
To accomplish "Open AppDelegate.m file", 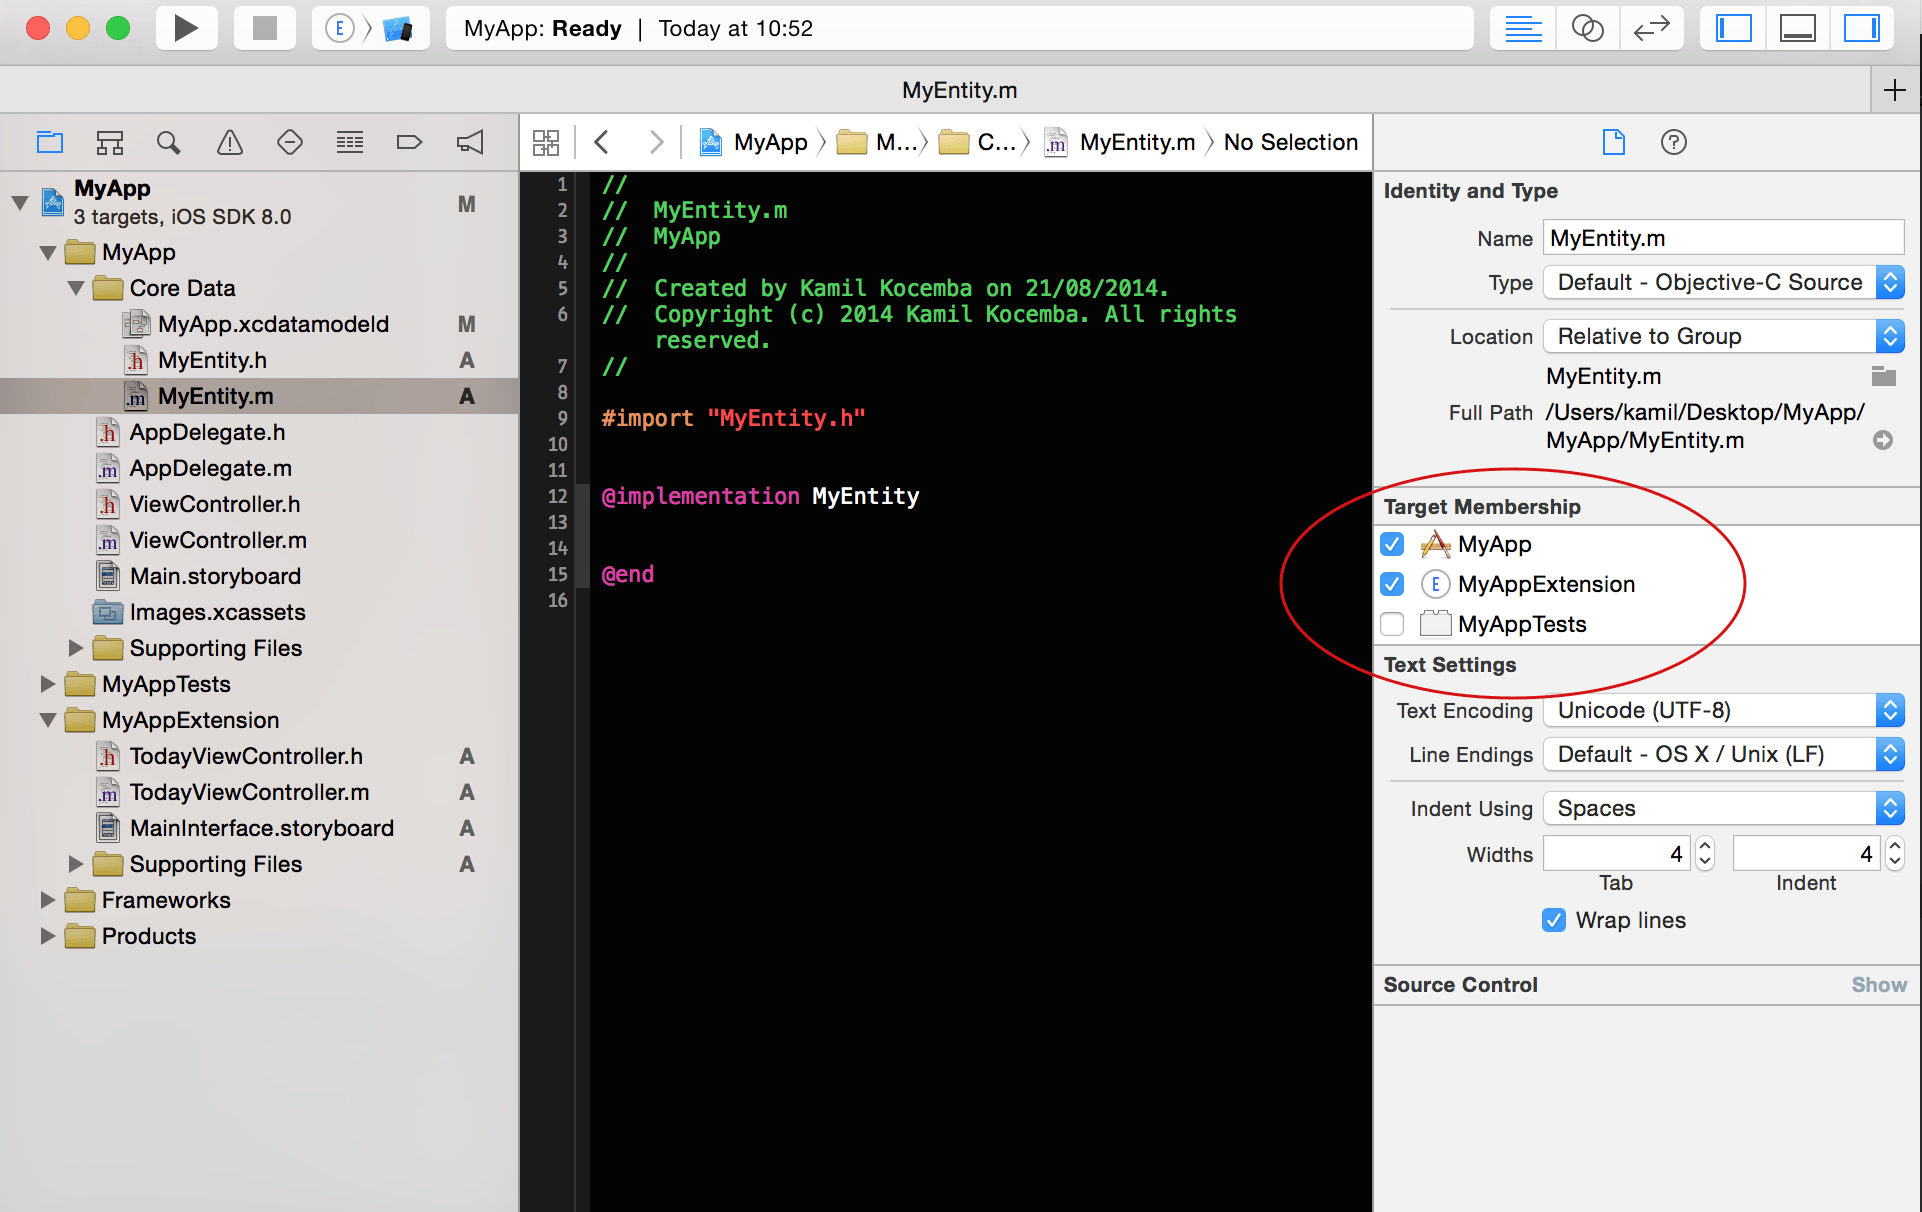I will point(259,468).
